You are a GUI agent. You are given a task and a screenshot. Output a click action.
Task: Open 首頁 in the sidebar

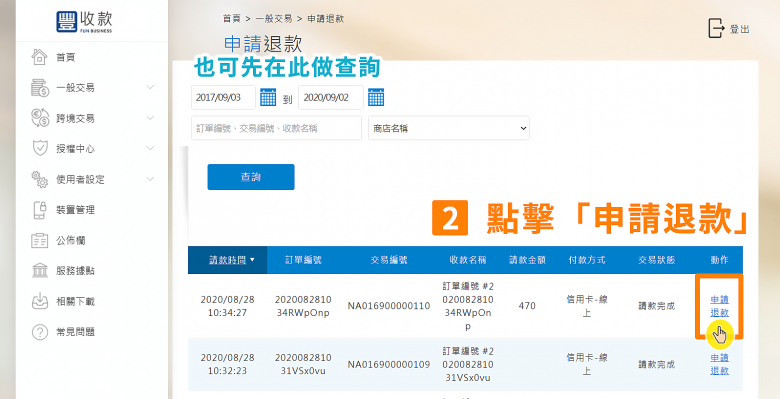(x=65, y=58)
